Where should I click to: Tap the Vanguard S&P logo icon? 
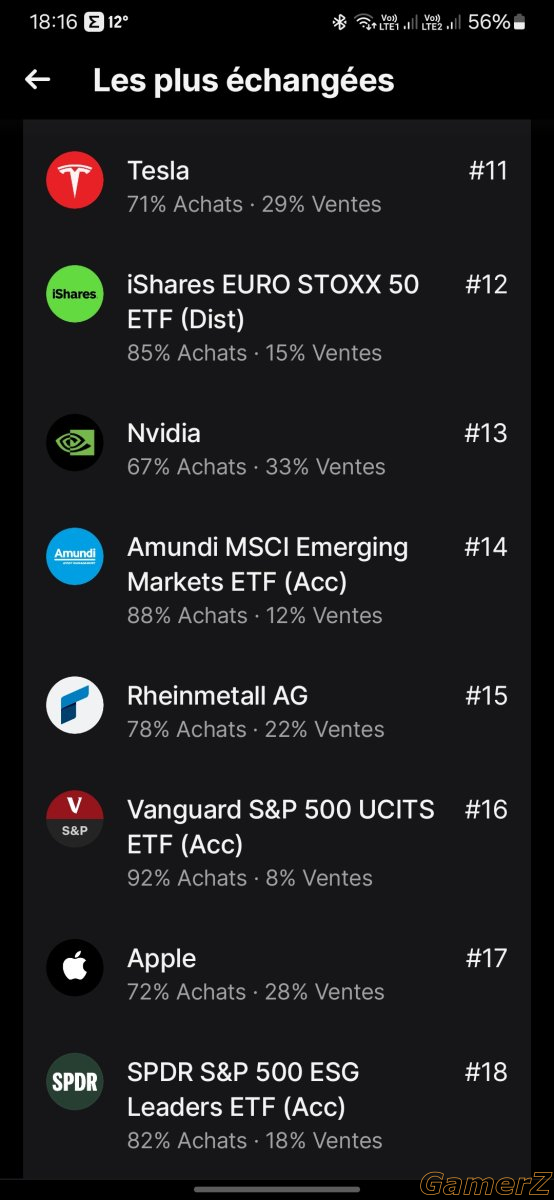(75, 819)
